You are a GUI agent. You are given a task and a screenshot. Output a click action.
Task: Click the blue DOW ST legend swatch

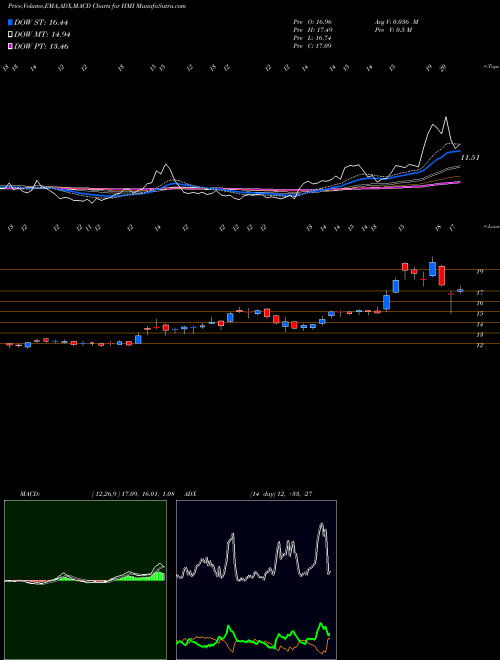10,22
